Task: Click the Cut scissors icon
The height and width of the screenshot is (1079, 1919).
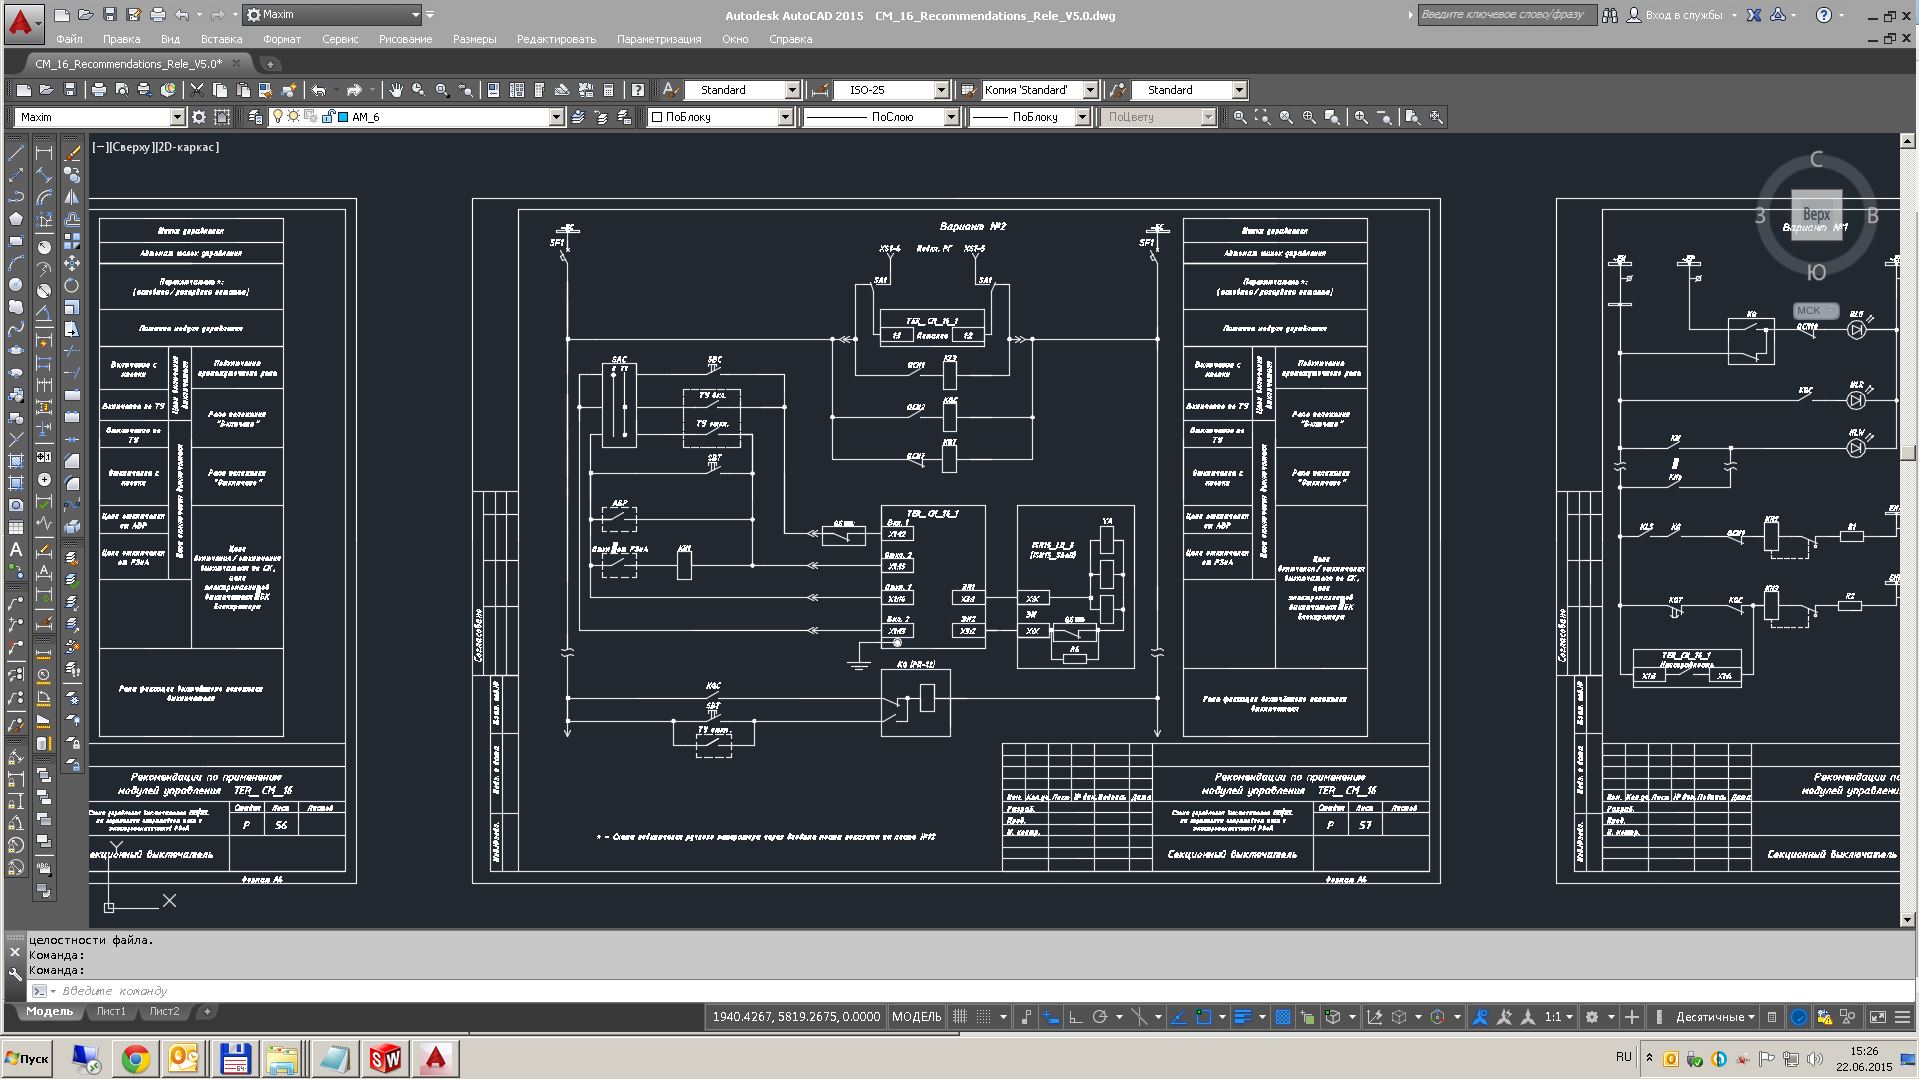Action: tap(197, 90)
